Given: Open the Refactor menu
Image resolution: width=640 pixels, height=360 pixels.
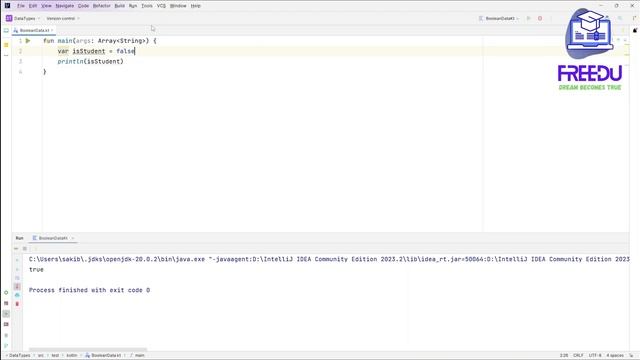Looking at the screenshot, I should pos(102,6).
